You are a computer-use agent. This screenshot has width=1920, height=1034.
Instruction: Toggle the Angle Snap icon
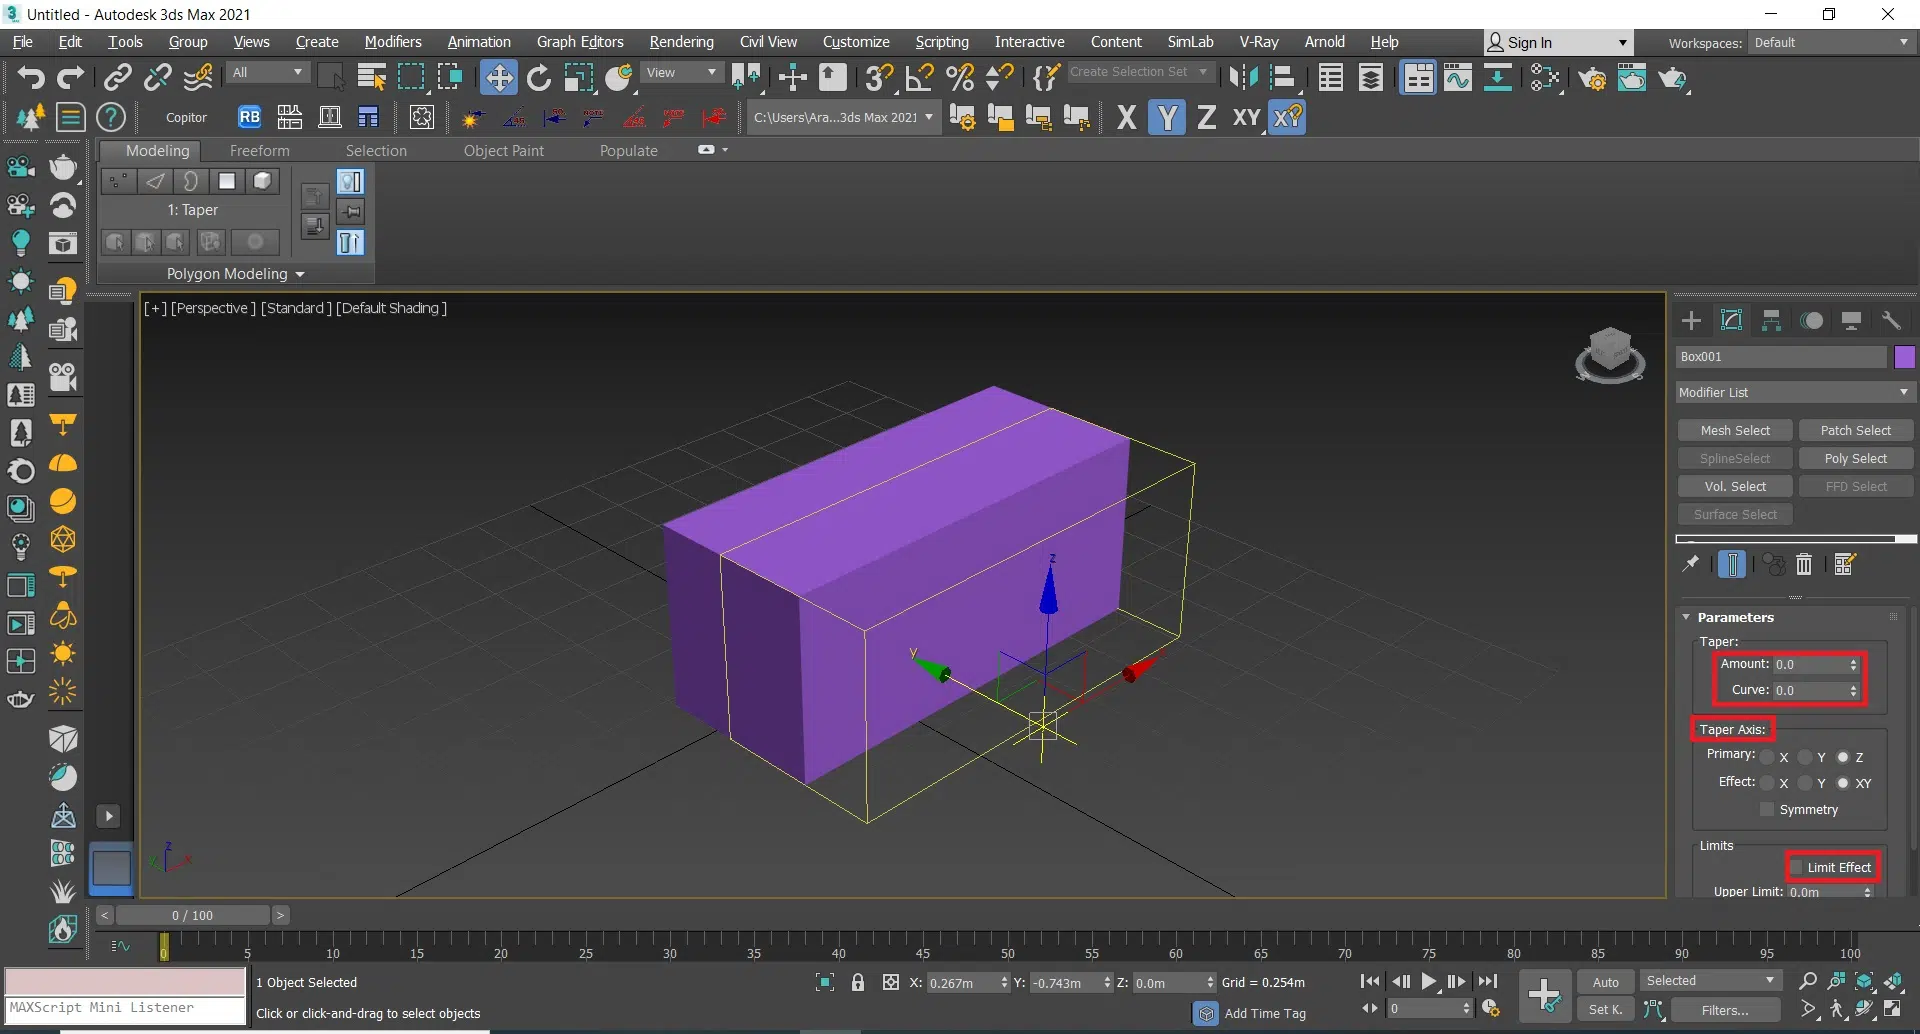coord(919,77)
